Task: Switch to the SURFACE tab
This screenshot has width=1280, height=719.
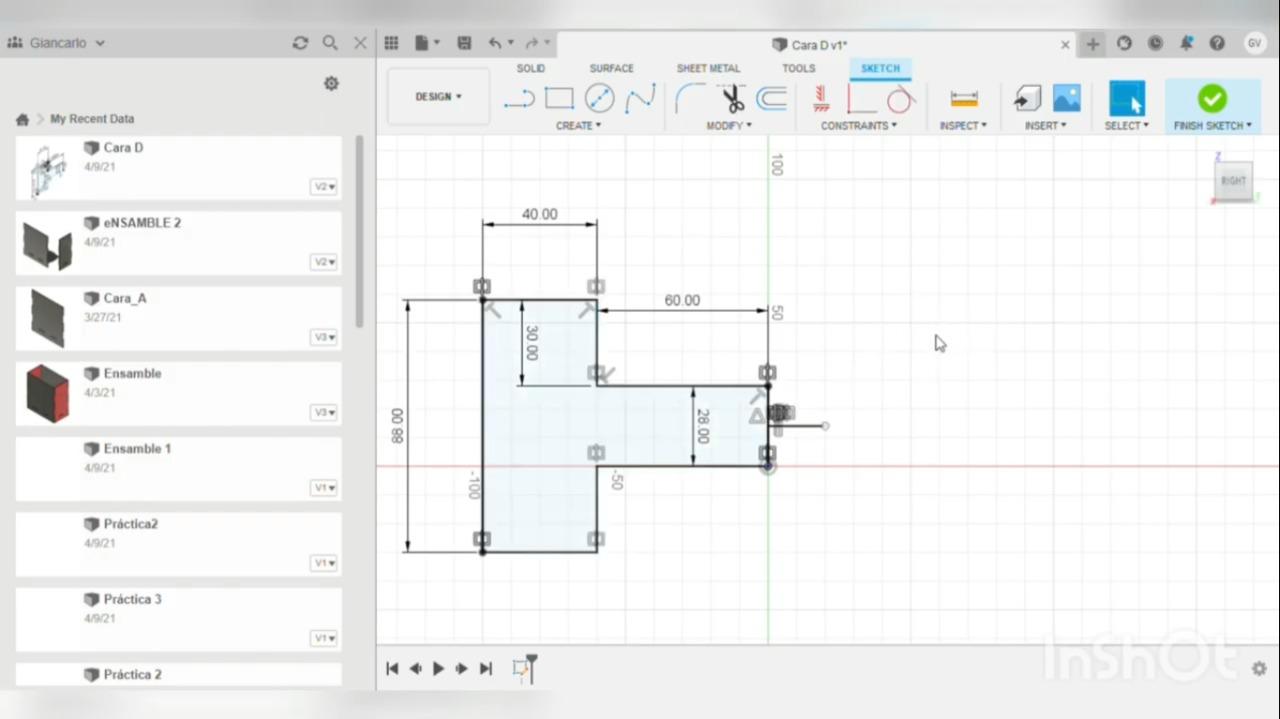Action: 611,68
